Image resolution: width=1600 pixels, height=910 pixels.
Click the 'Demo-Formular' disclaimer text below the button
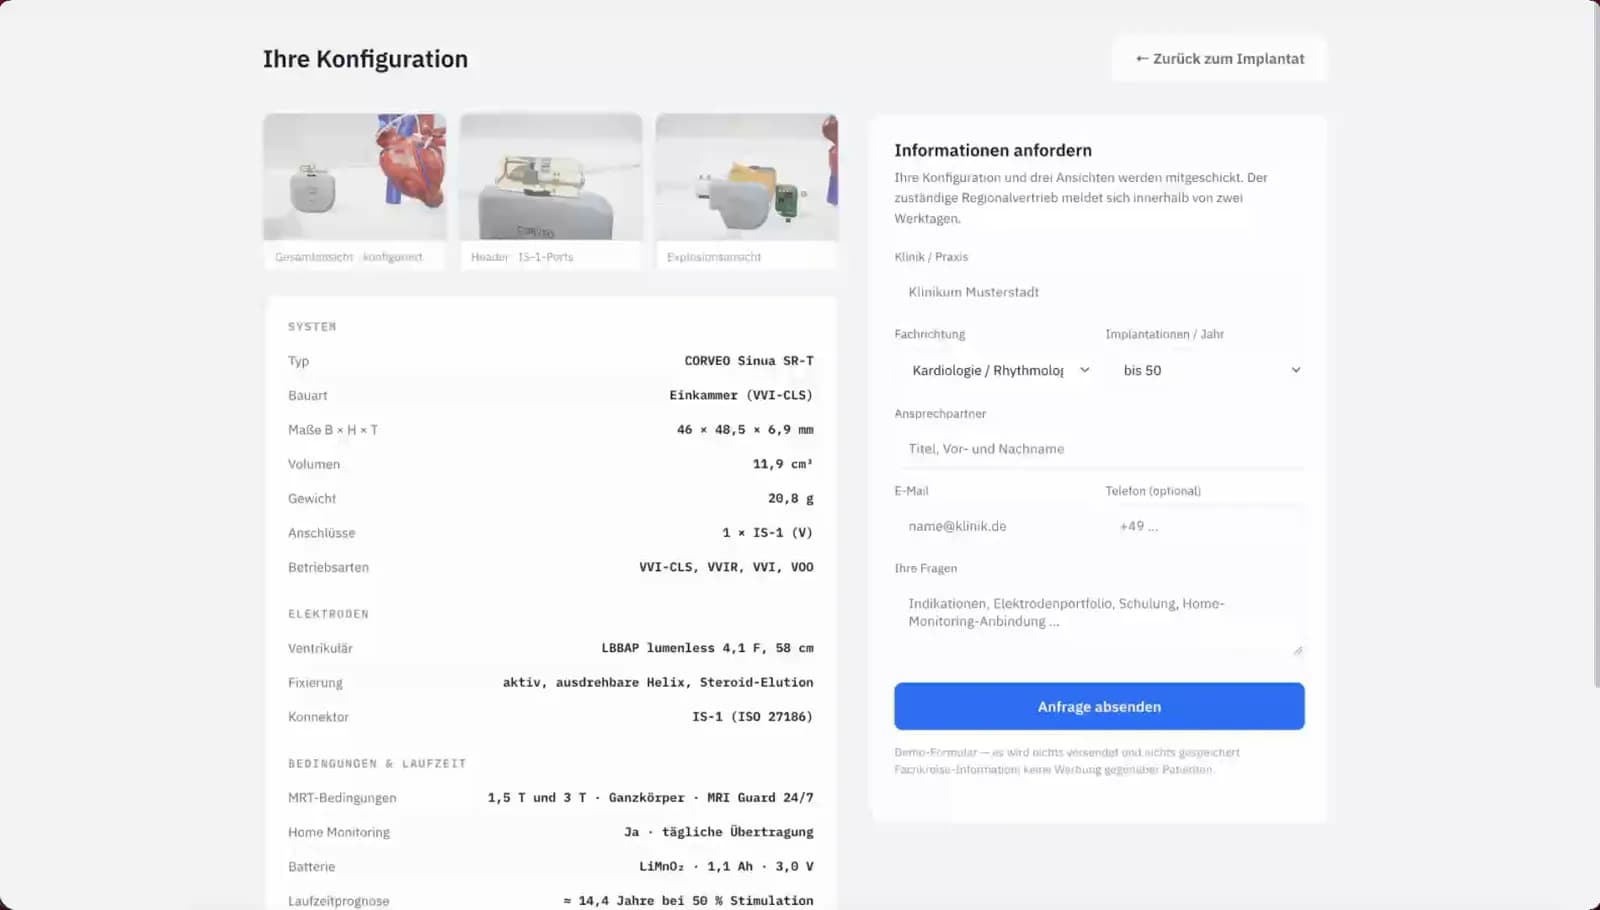point(1067,761)
